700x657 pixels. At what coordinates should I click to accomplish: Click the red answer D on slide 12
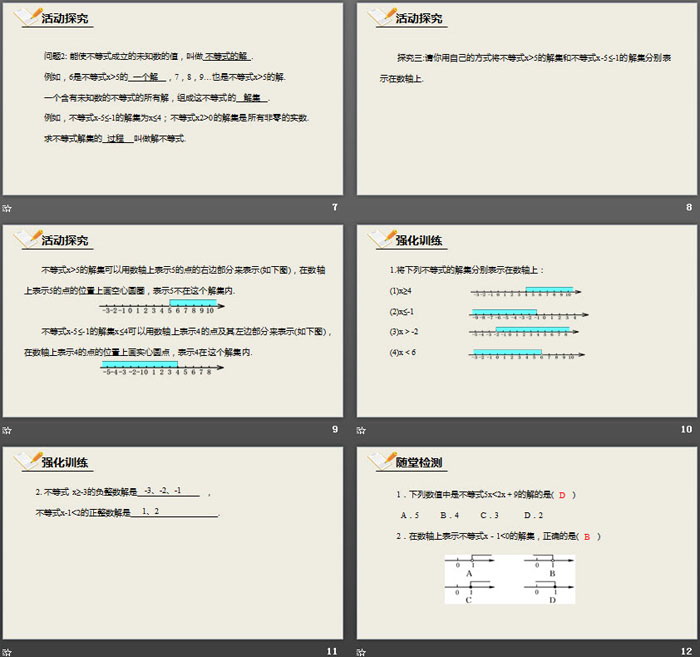[562, 495]
